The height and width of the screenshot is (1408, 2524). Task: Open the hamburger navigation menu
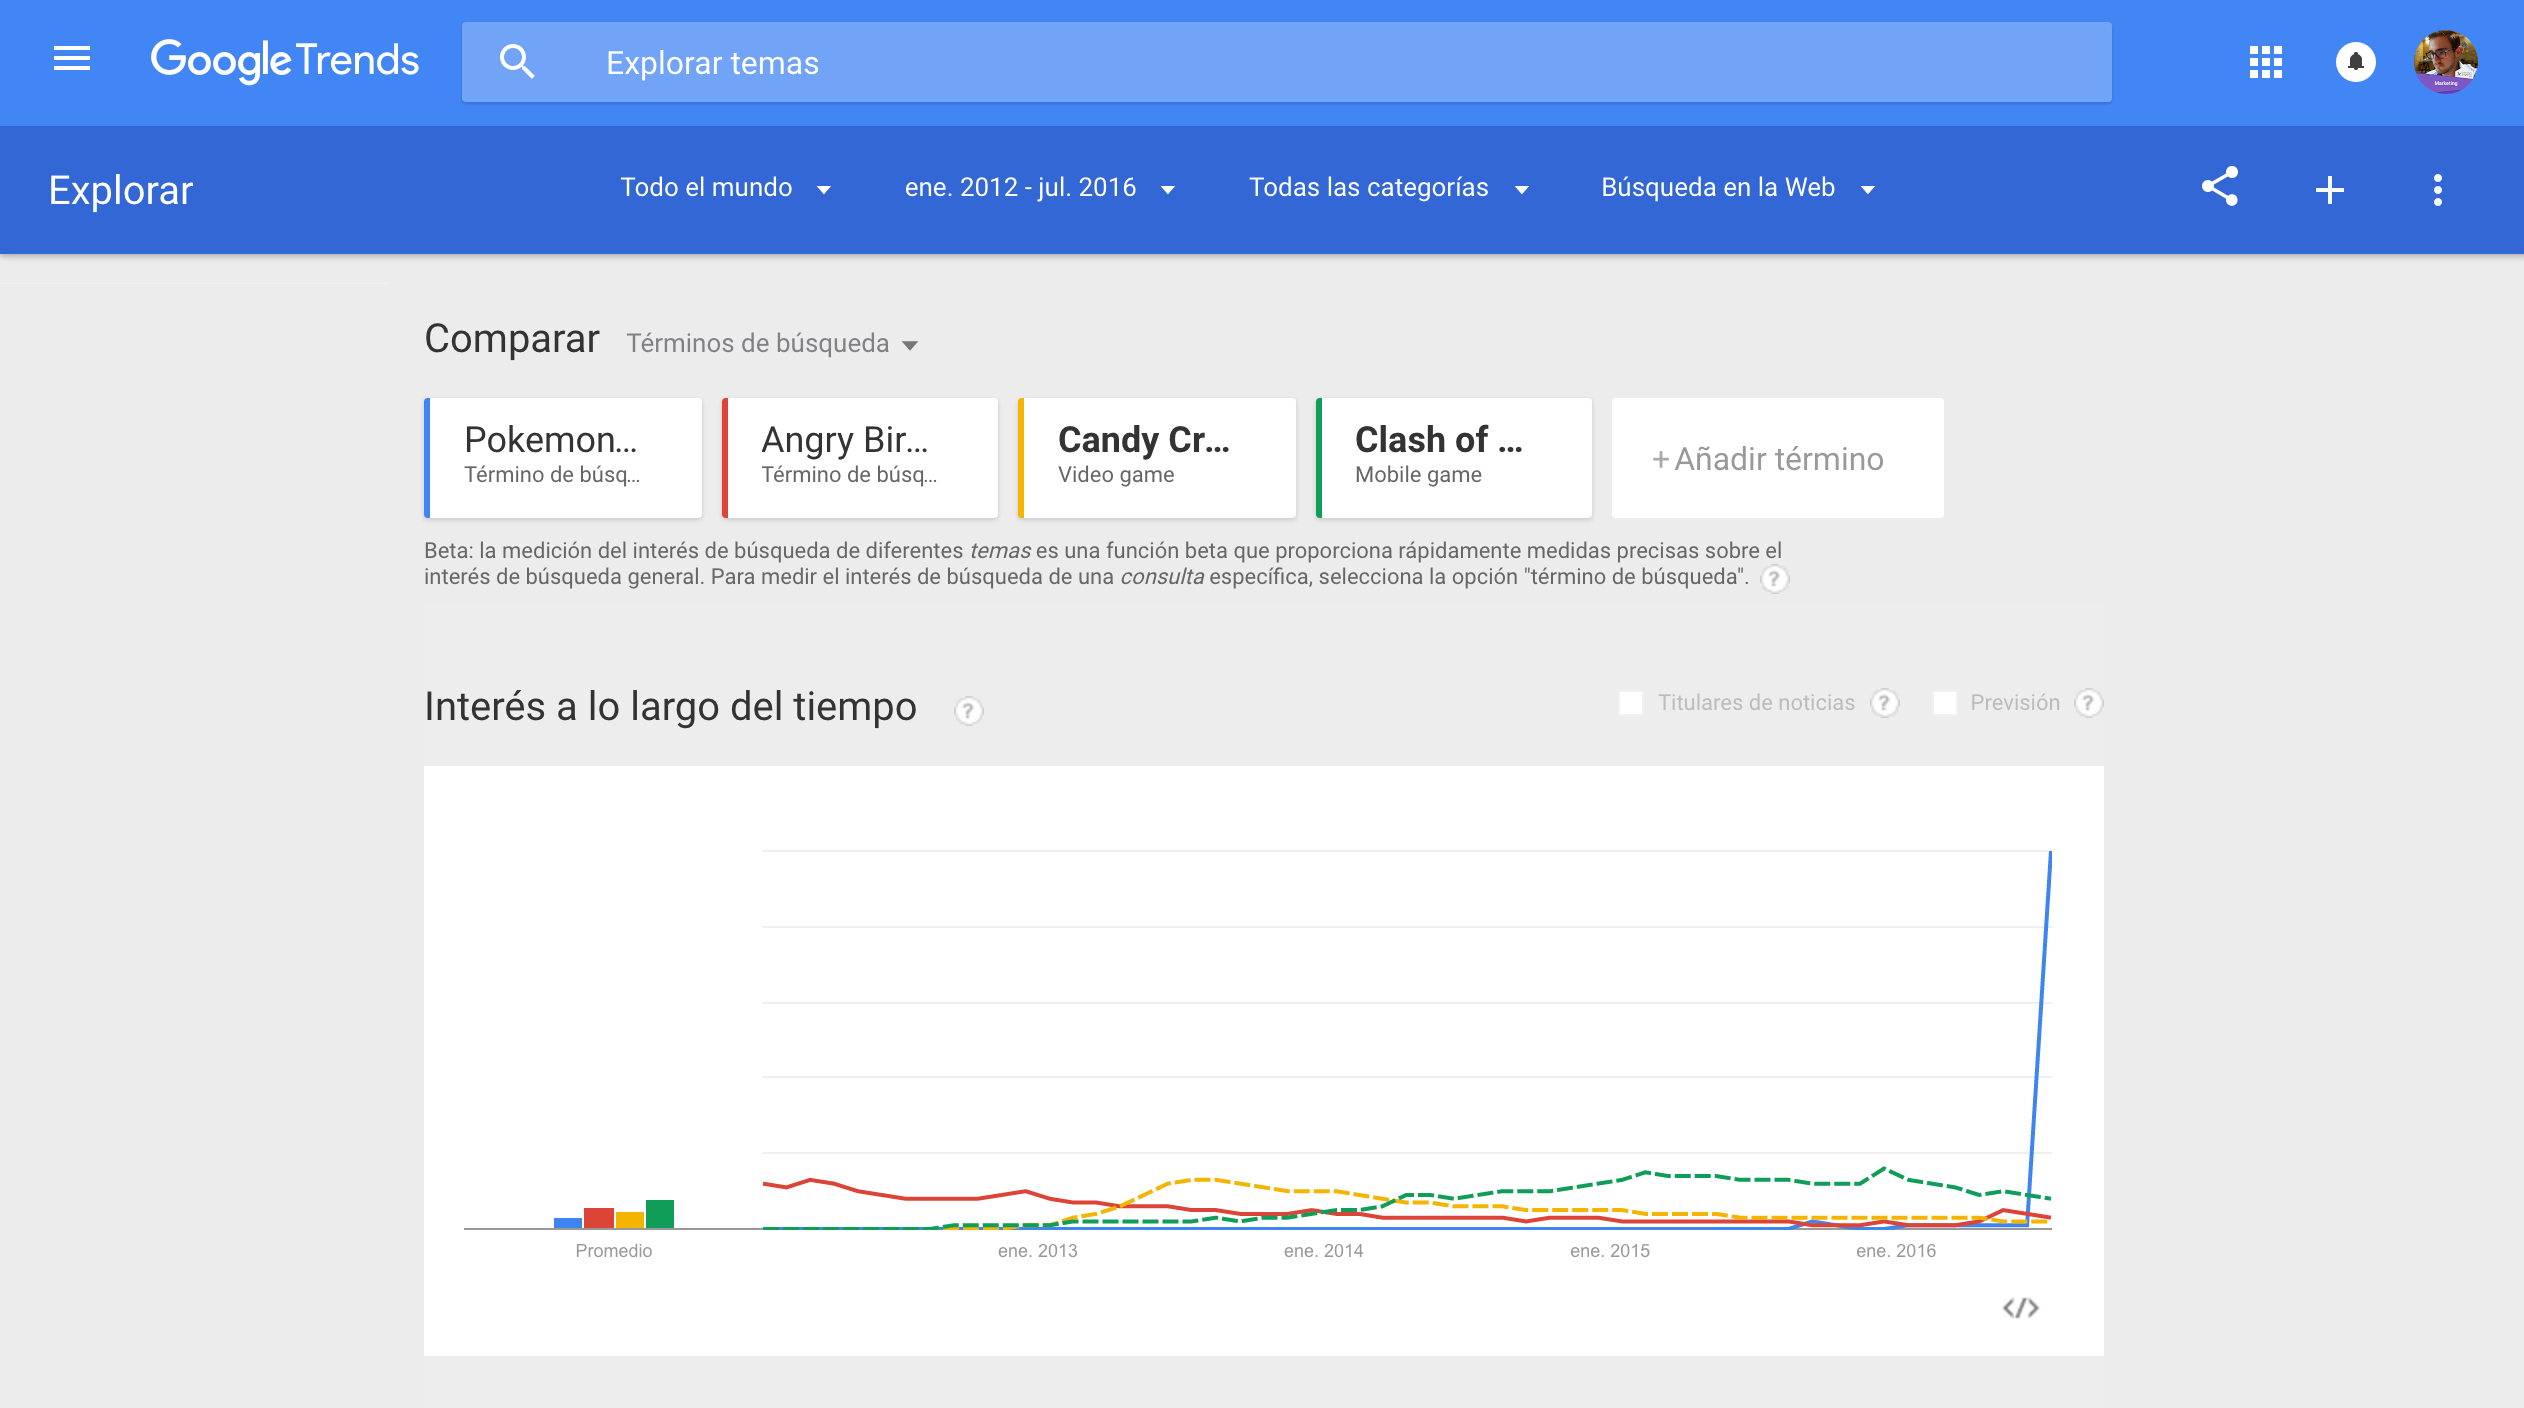[72, 59]
